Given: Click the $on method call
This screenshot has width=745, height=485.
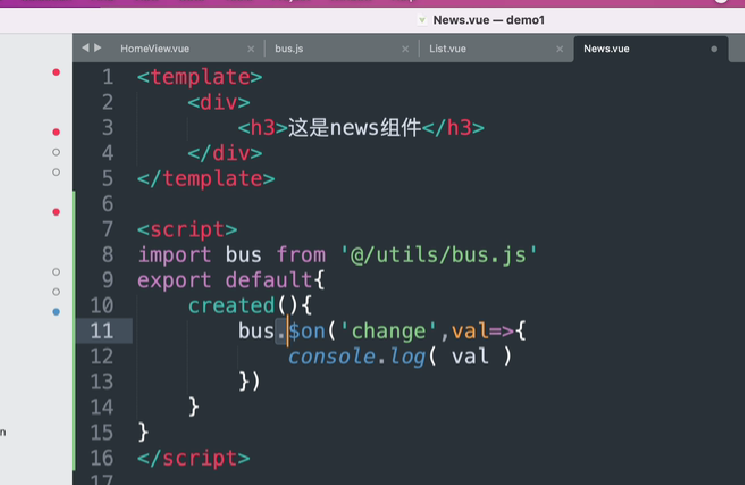Looking at the screenshot, I should pyautogui.click(x=307, y=331).
